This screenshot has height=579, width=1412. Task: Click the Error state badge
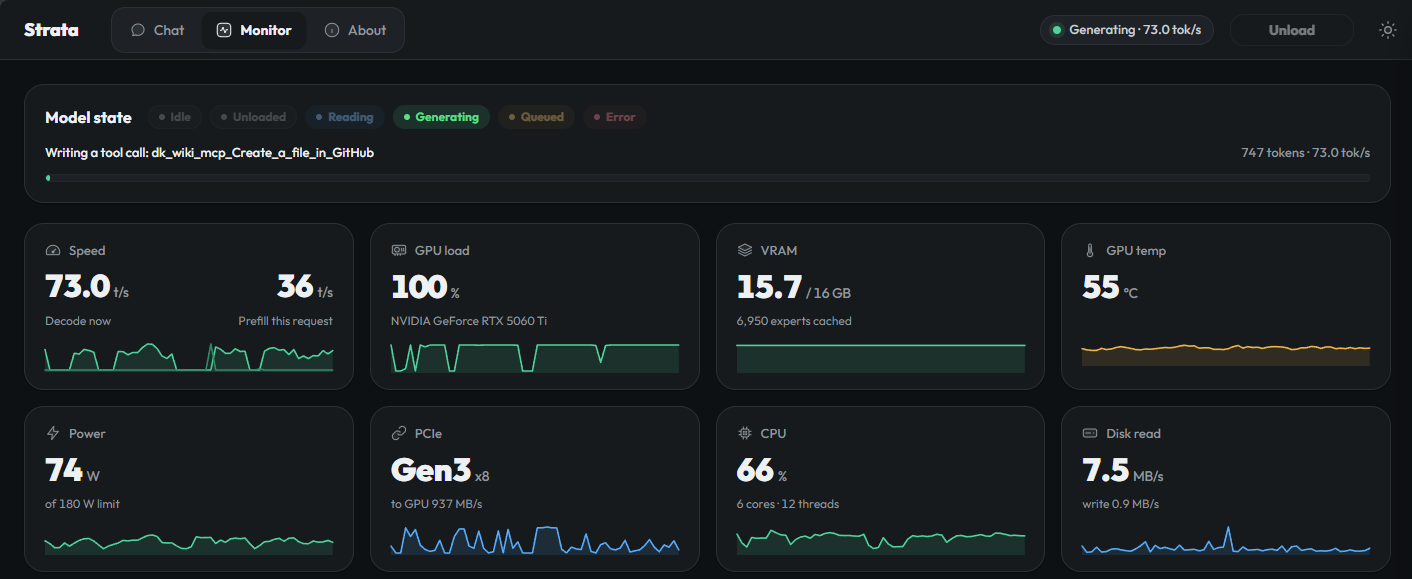(615, 117)
